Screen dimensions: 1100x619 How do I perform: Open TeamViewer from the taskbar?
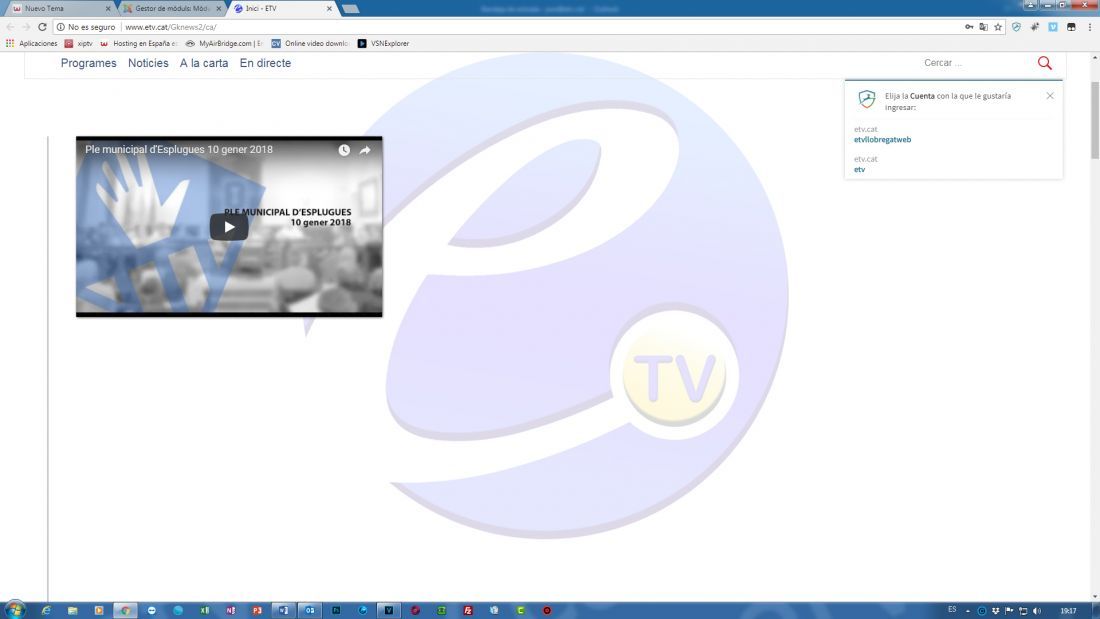tap(152, 611)
